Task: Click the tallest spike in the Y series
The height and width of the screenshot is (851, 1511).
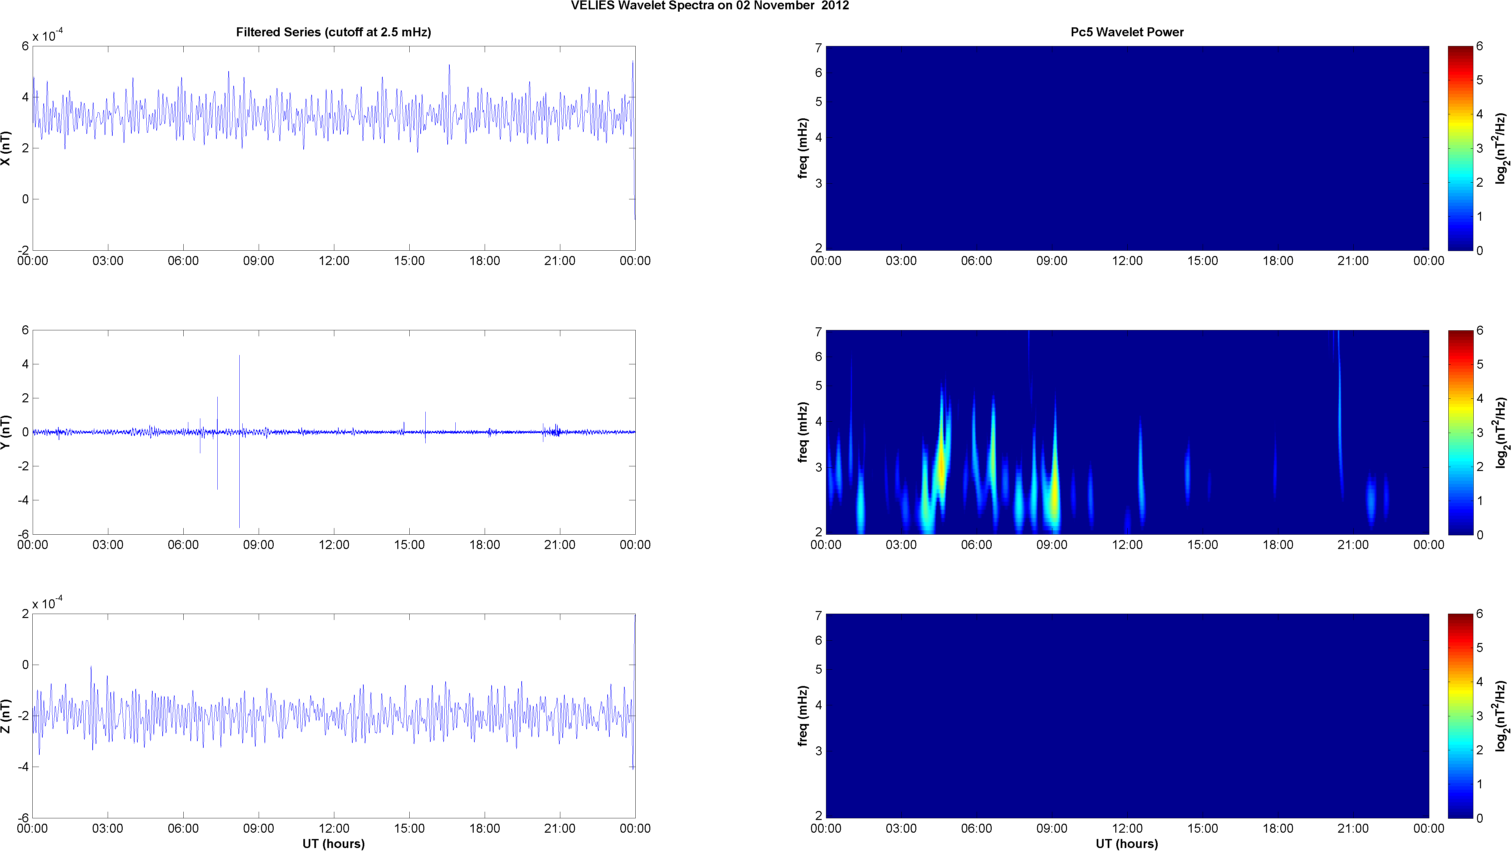Action: pos(239,441)
